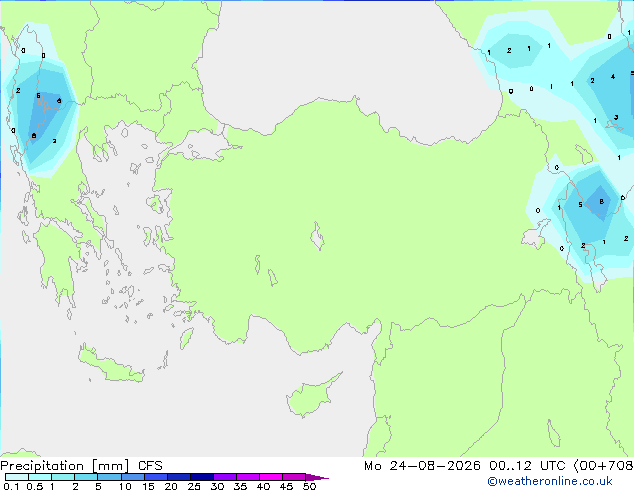Click the '00..12 UTC' time range text
The height and width of the screenshot is (490, 634).
pyautogui.click(x=527, y=466)
